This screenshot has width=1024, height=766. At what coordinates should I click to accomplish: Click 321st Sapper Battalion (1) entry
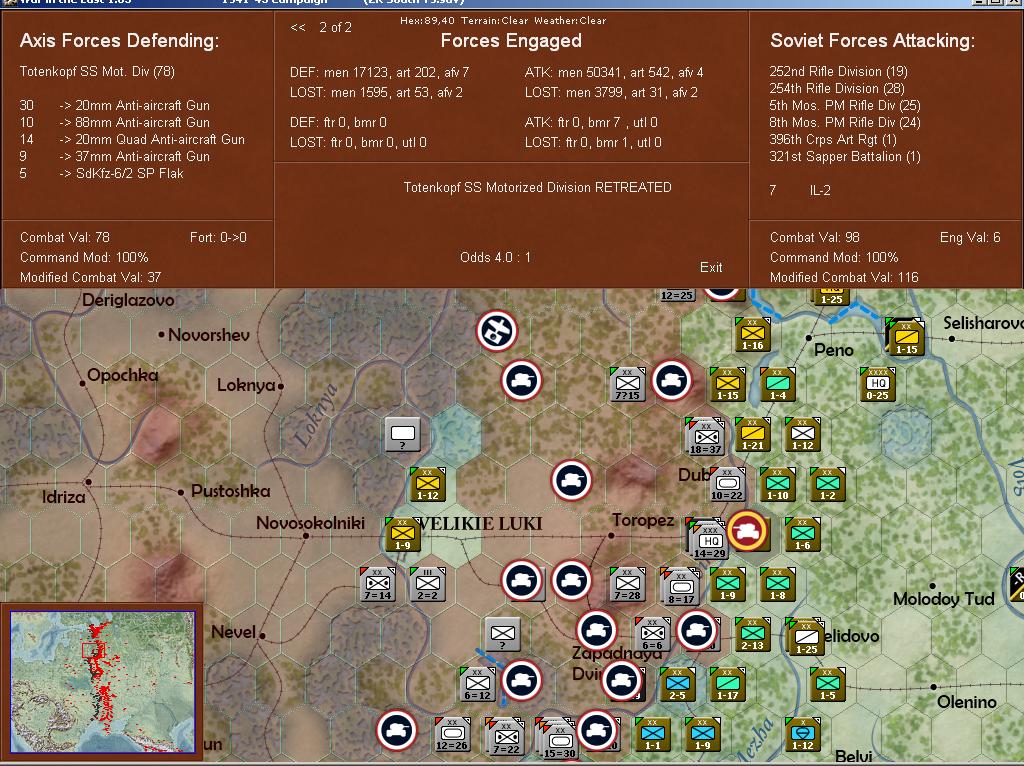844,156
